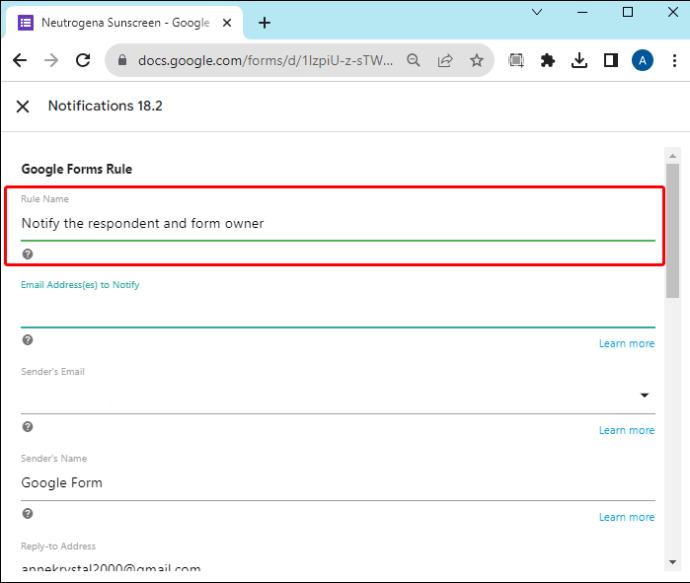Open Extensions puzzle icon
This screenshot has height=583, width=690.
tap(547, 60)
